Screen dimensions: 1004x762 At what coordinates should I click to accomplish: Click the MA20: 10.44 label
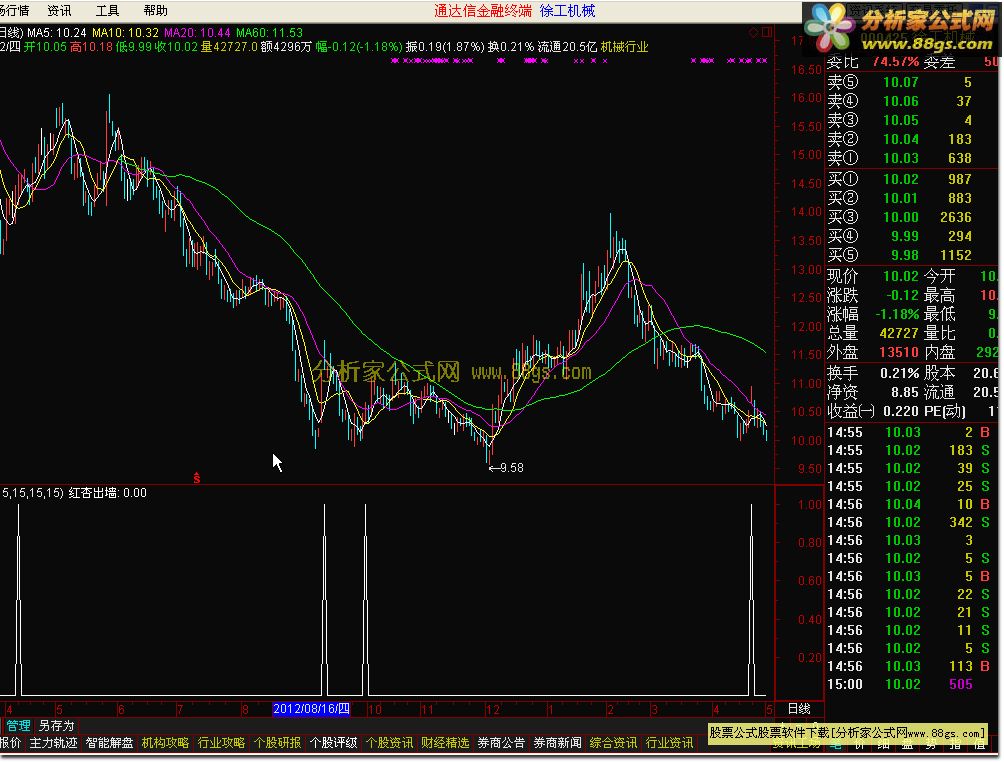tap(197, 33)
